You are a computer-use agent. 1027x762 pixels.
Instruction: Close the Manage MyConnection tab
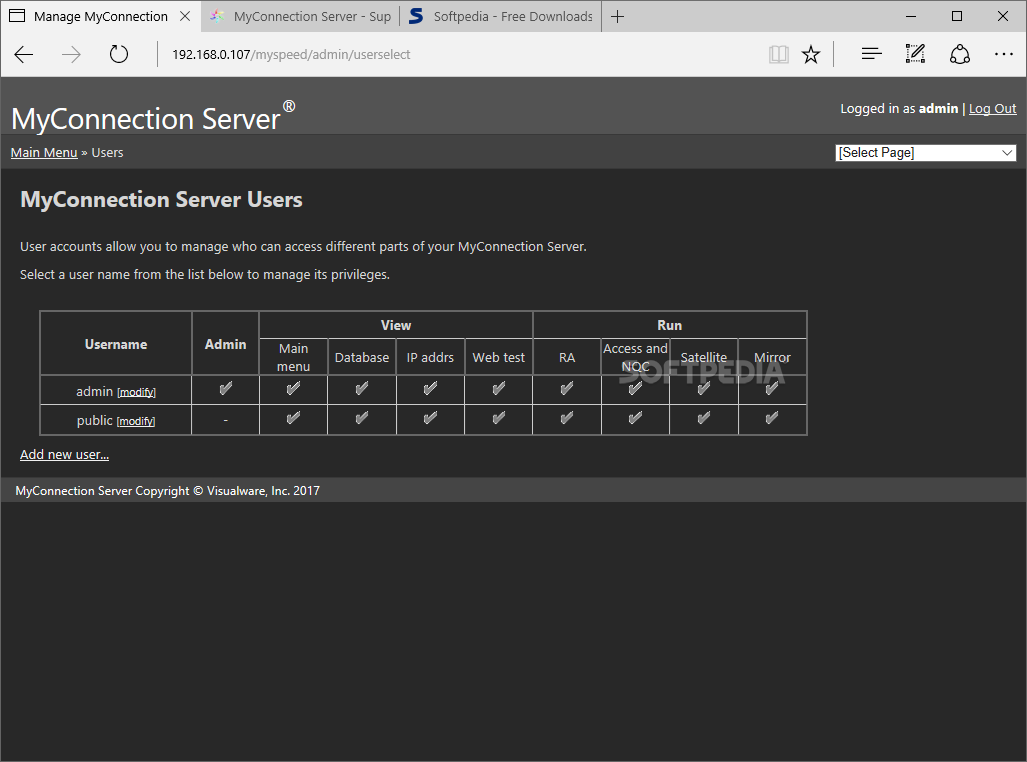185,16
